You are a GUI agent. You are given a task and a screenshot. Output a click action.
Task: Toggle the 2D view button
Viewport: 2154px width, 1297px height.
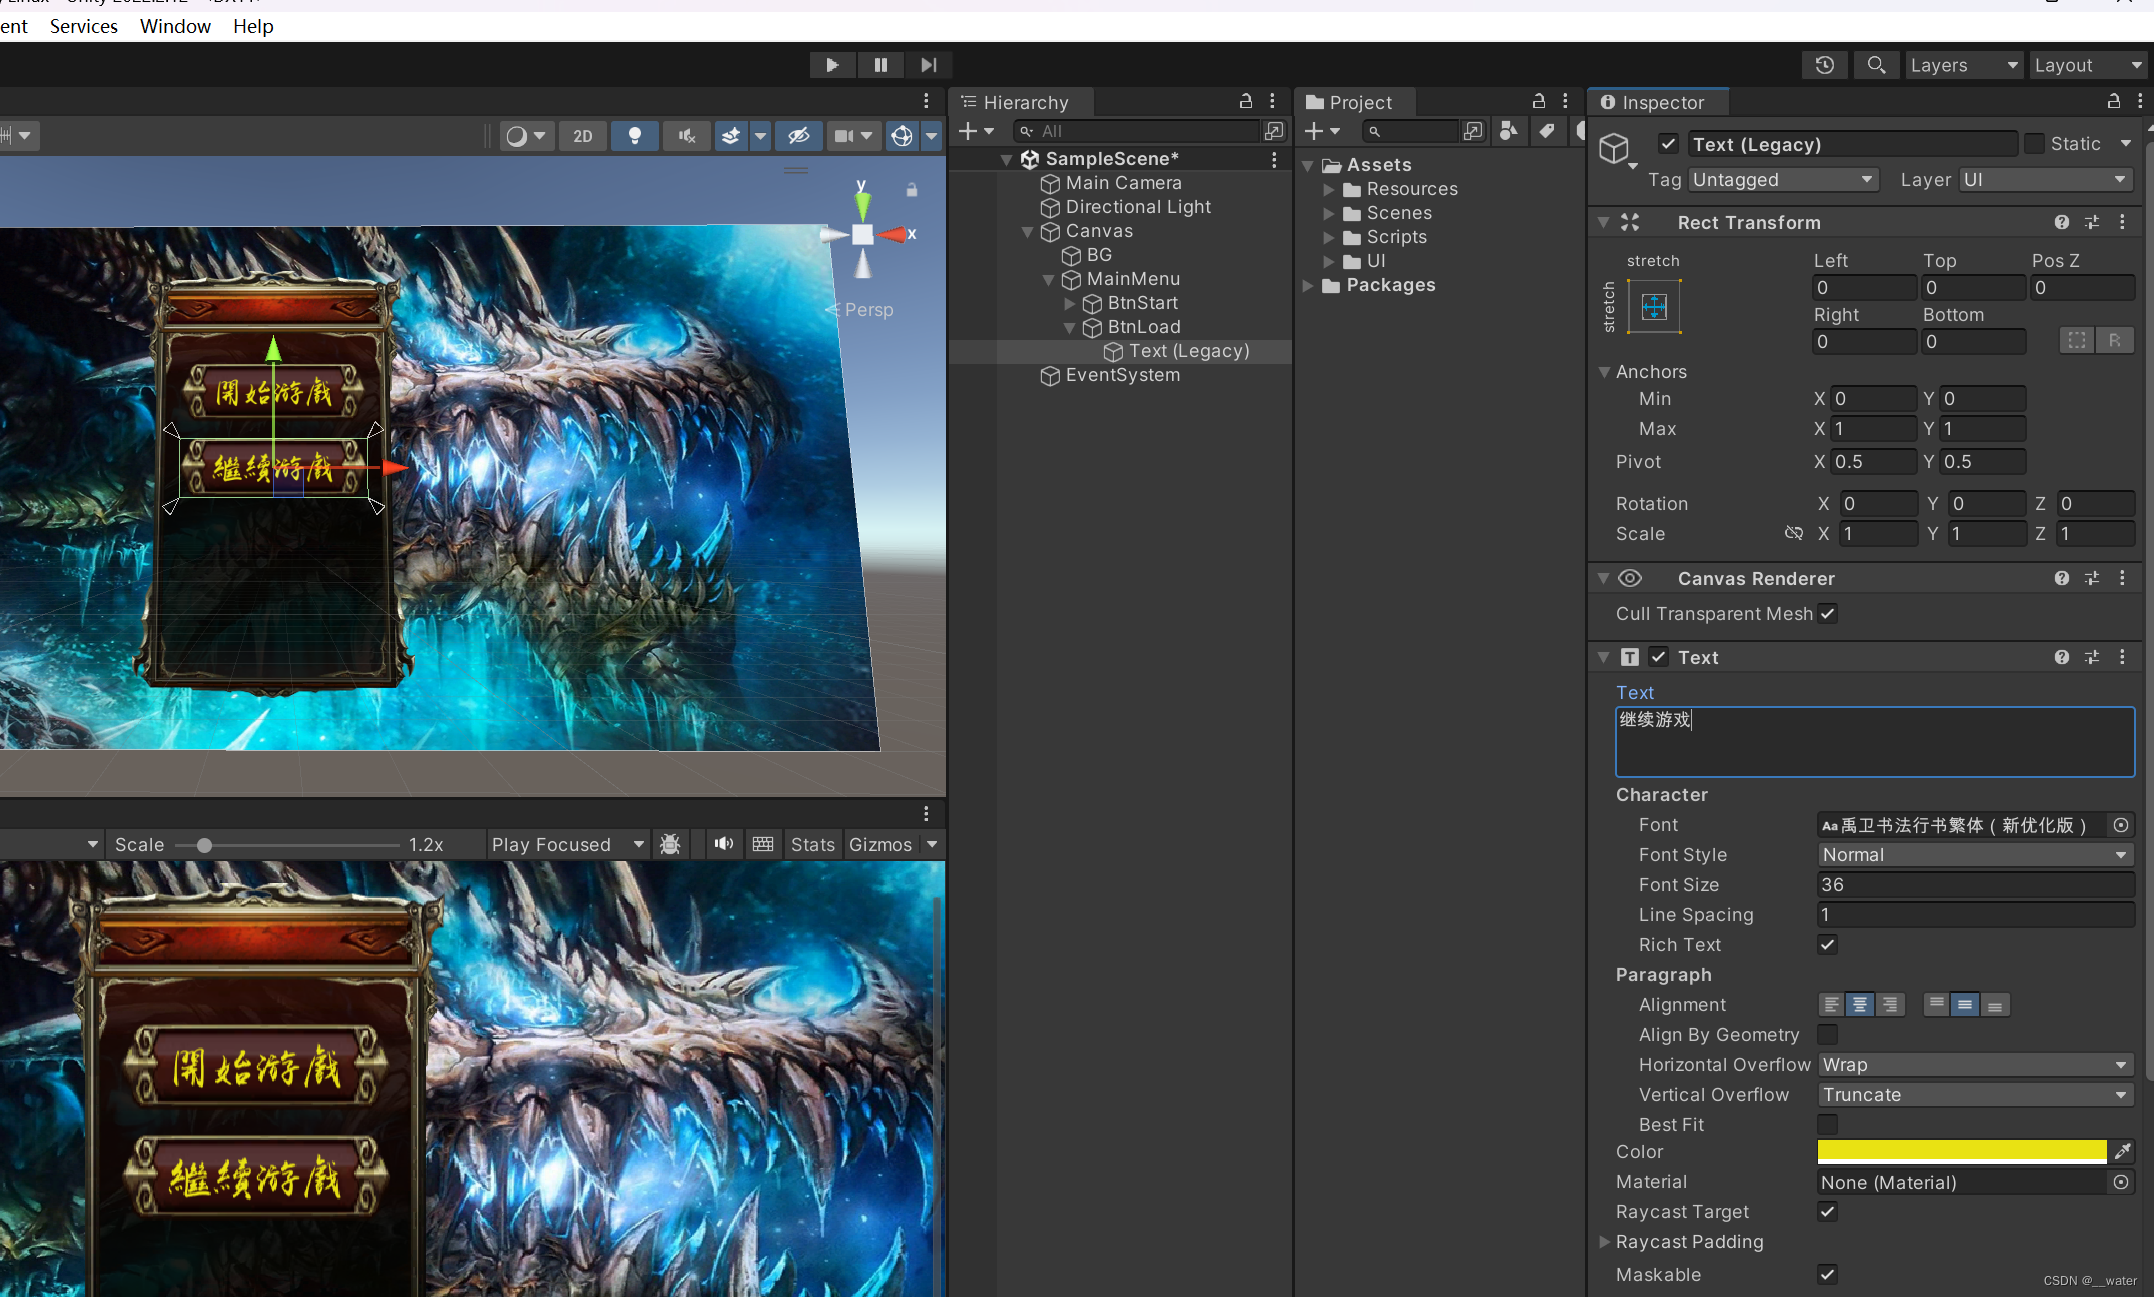(583, 136)
